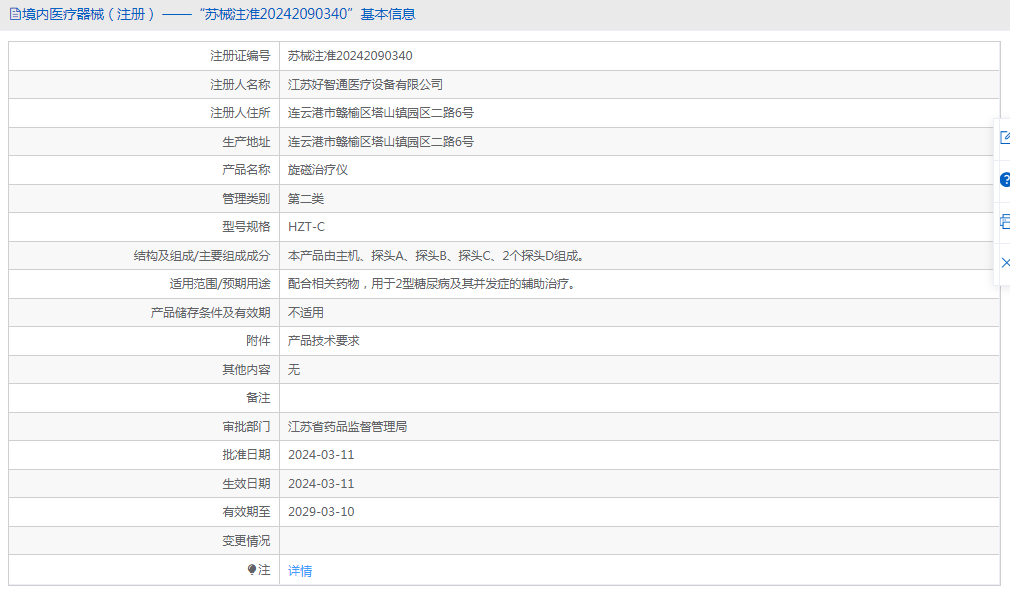Click the 变更情况 label
The width and height of the screenshot is (1010, 595).
pyautogui.click(x=246, y=541)
